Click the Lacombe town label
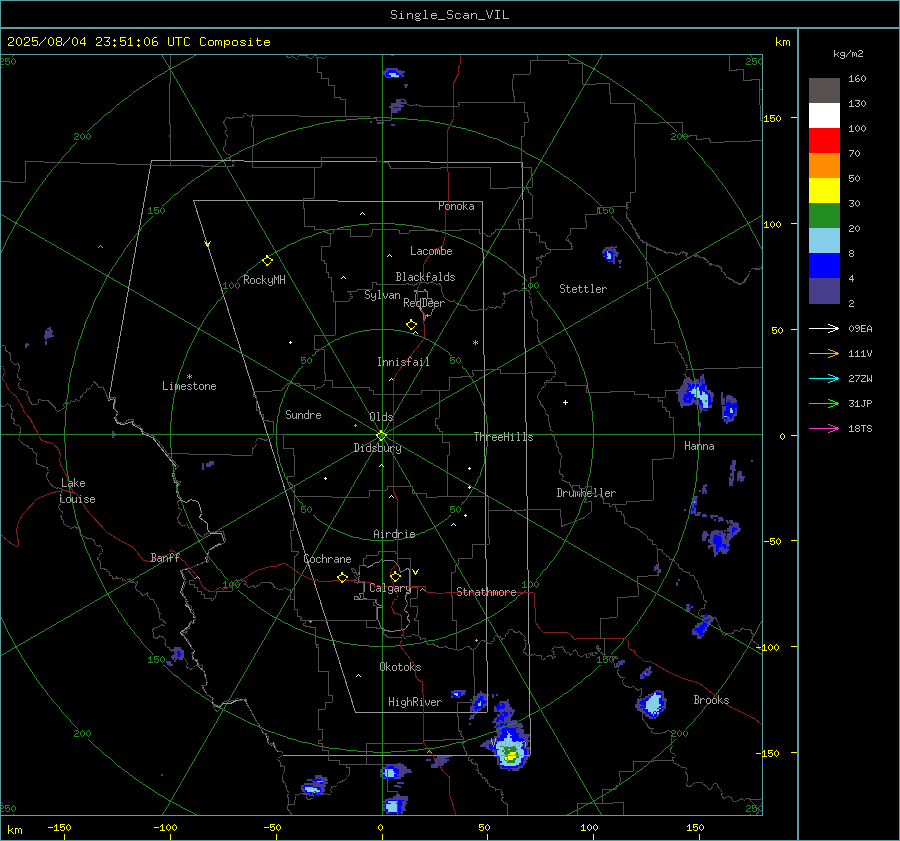The height and width of the screenshot is (841, 900). coord(431,251)
